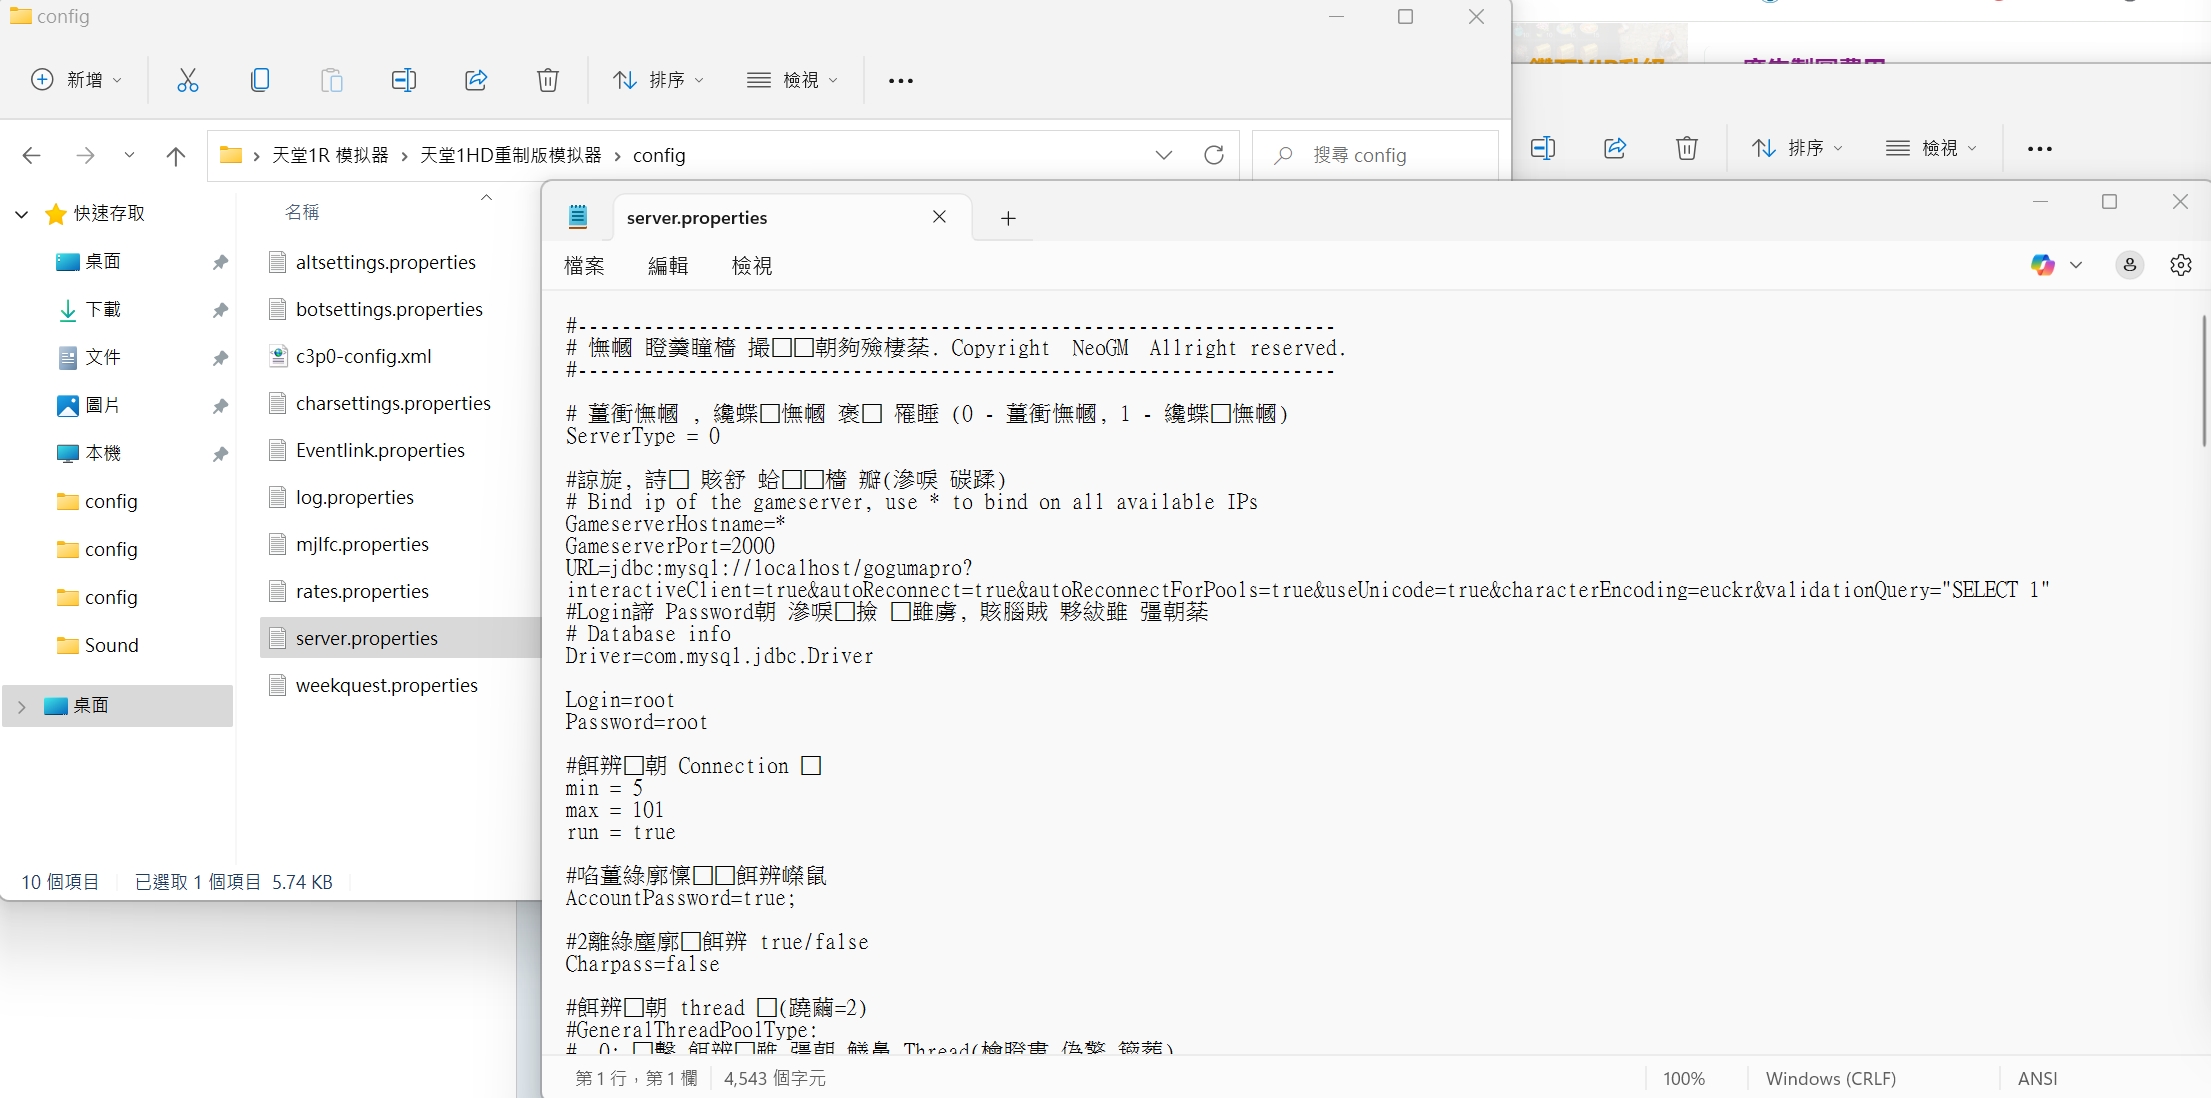Open the 檢視 menu in Notepad
Viewport: 2211px width, 1098px height.
point(752,266)
